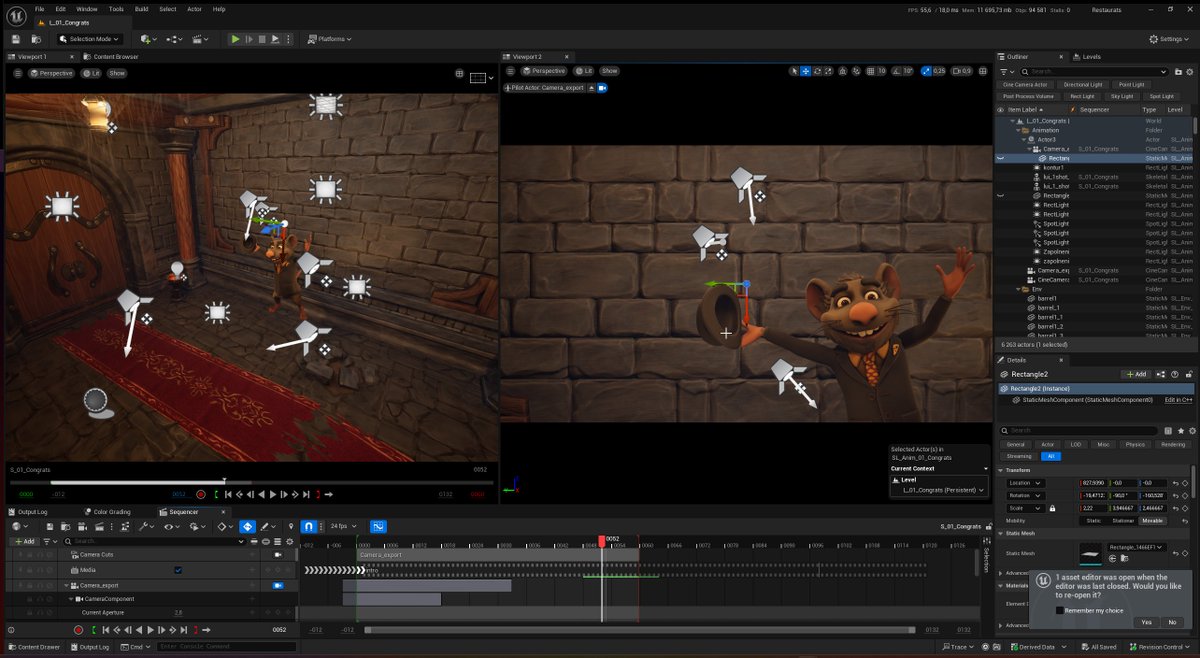Image resolution: width=1200 pixels, height=658 pixels.
Task: Toggle Sequencer snapping magnet icon
Action: point(309,526)
